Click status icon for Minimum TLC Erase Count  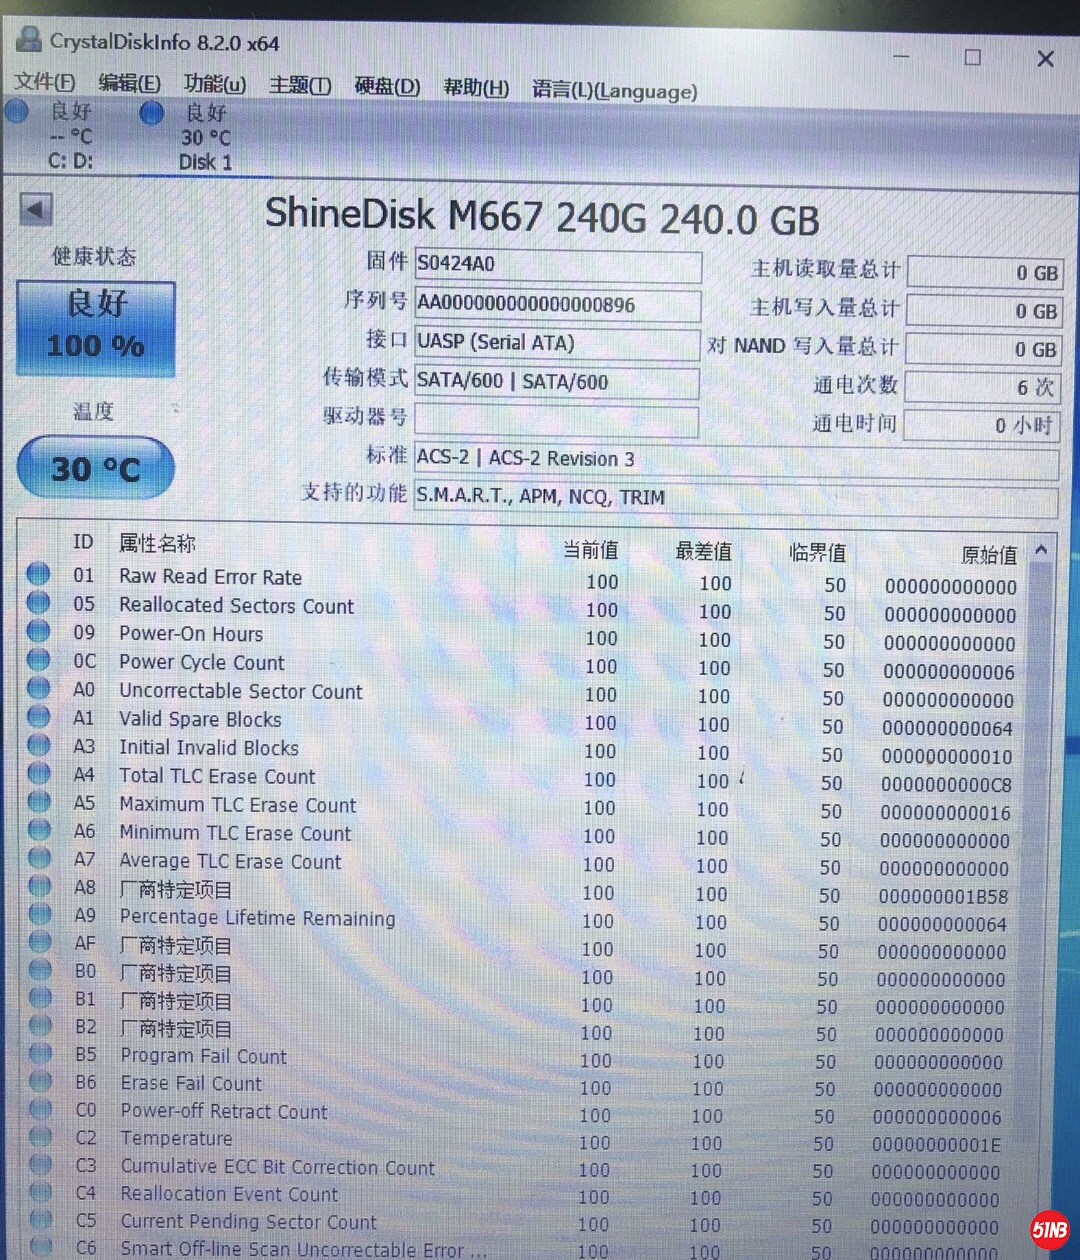point(39,829)
